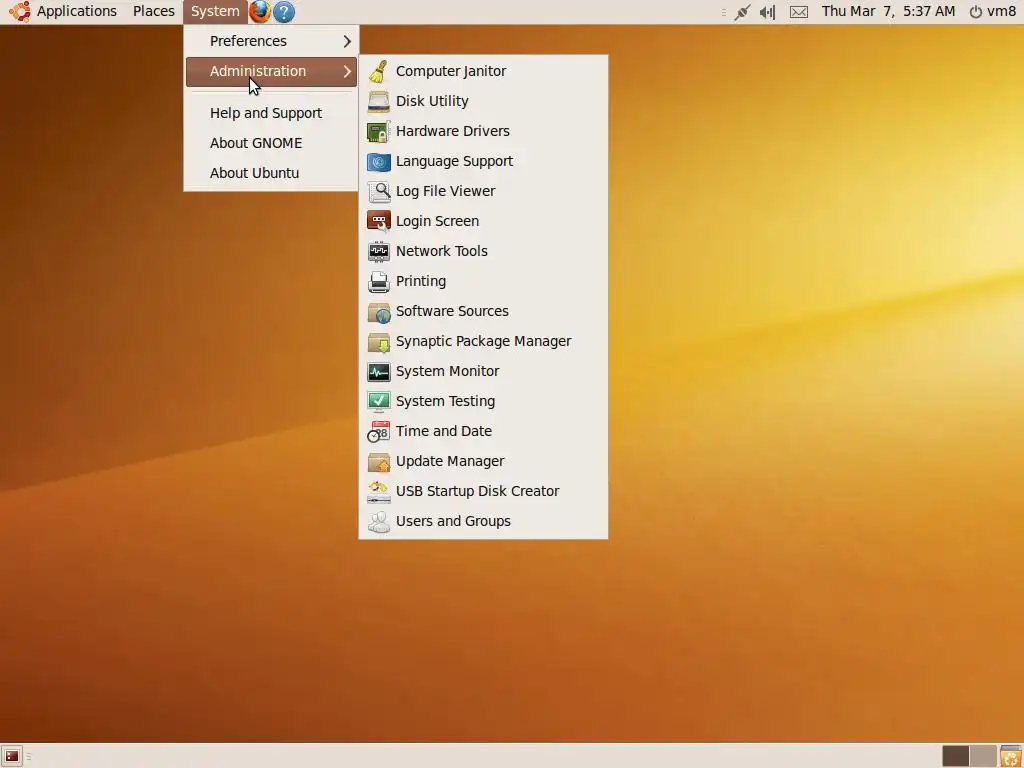The height and width of the screenshot is (768, 1024).
Task: Select System Testing label
Action: click(445, 402)
